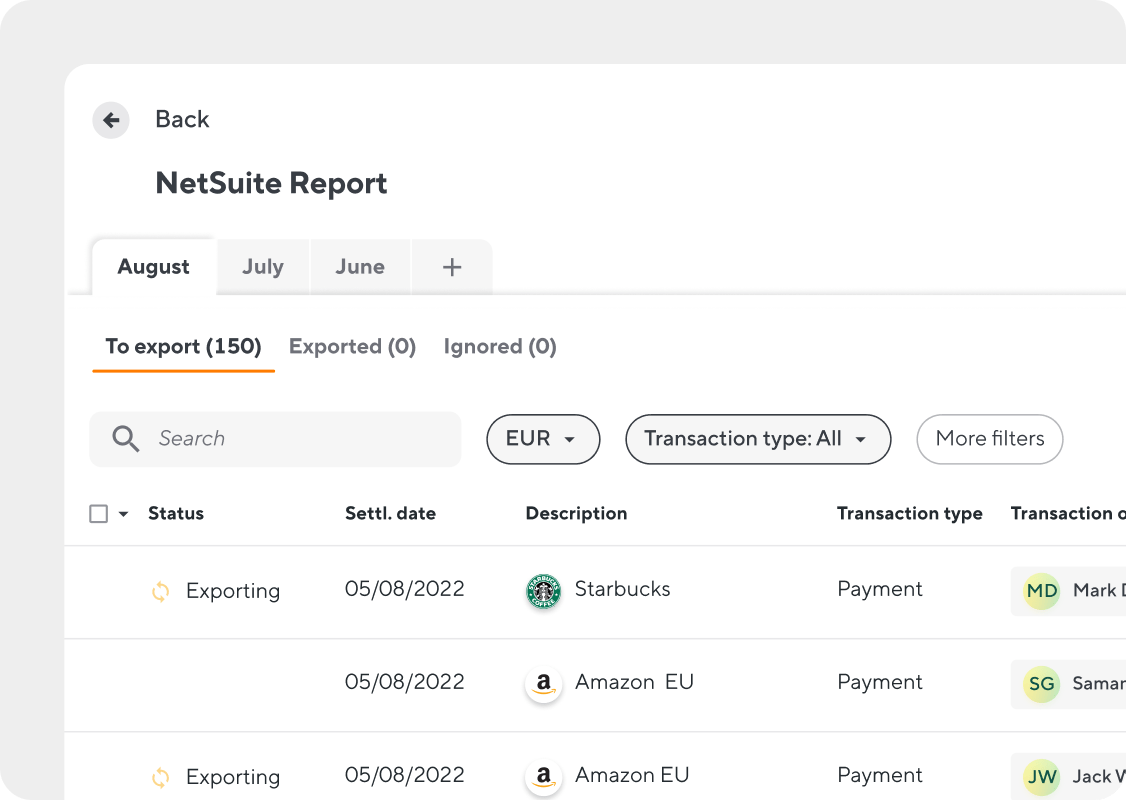This screenshot has height=800, width=1126.
Task: Click the MD avatar for Mark
Action: [x=1042, y=591]
